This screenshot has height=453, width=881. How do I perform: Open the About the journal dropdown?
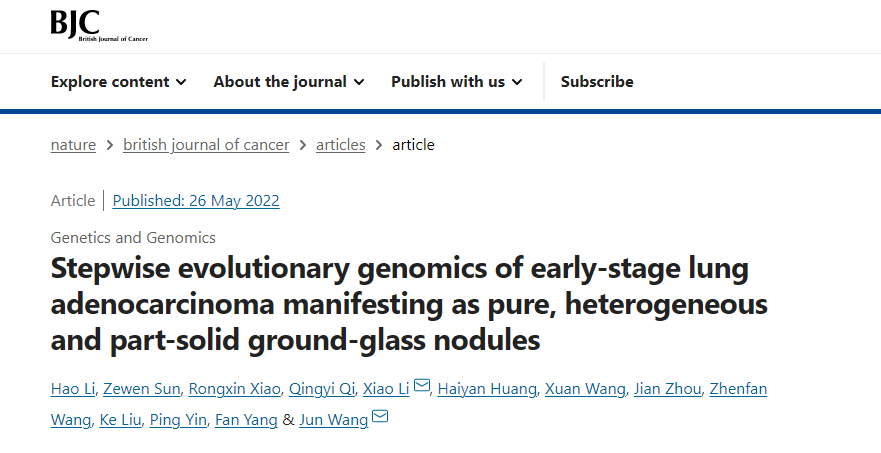(288, 82)
